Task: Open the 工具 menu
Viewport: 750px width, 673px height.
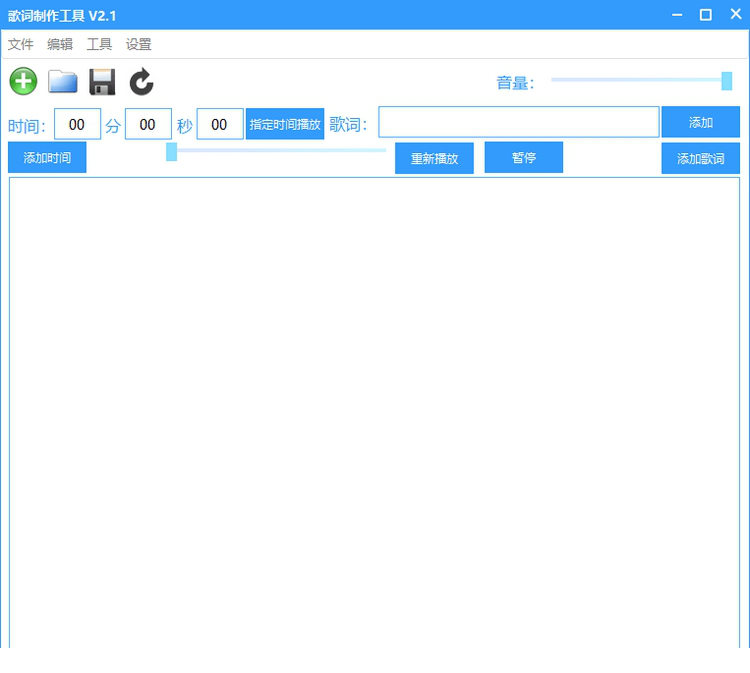Action: [99, 44]
